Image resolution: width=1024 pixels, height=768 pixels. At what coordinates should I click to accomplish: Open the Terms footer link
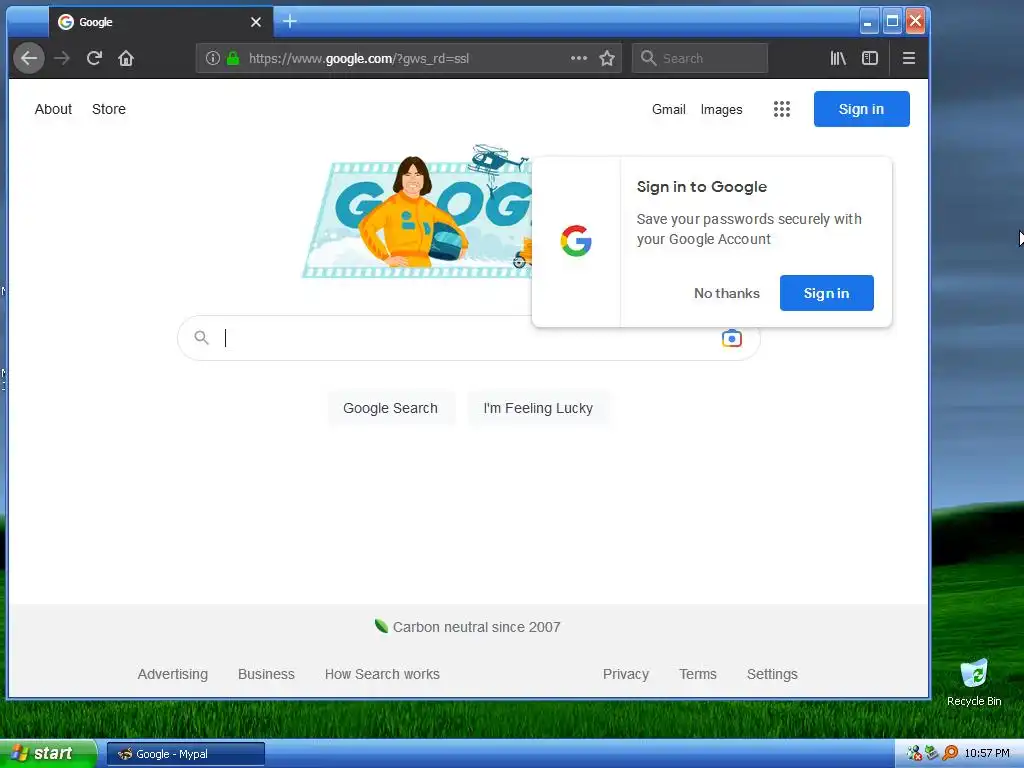click(x=697, y=674)
